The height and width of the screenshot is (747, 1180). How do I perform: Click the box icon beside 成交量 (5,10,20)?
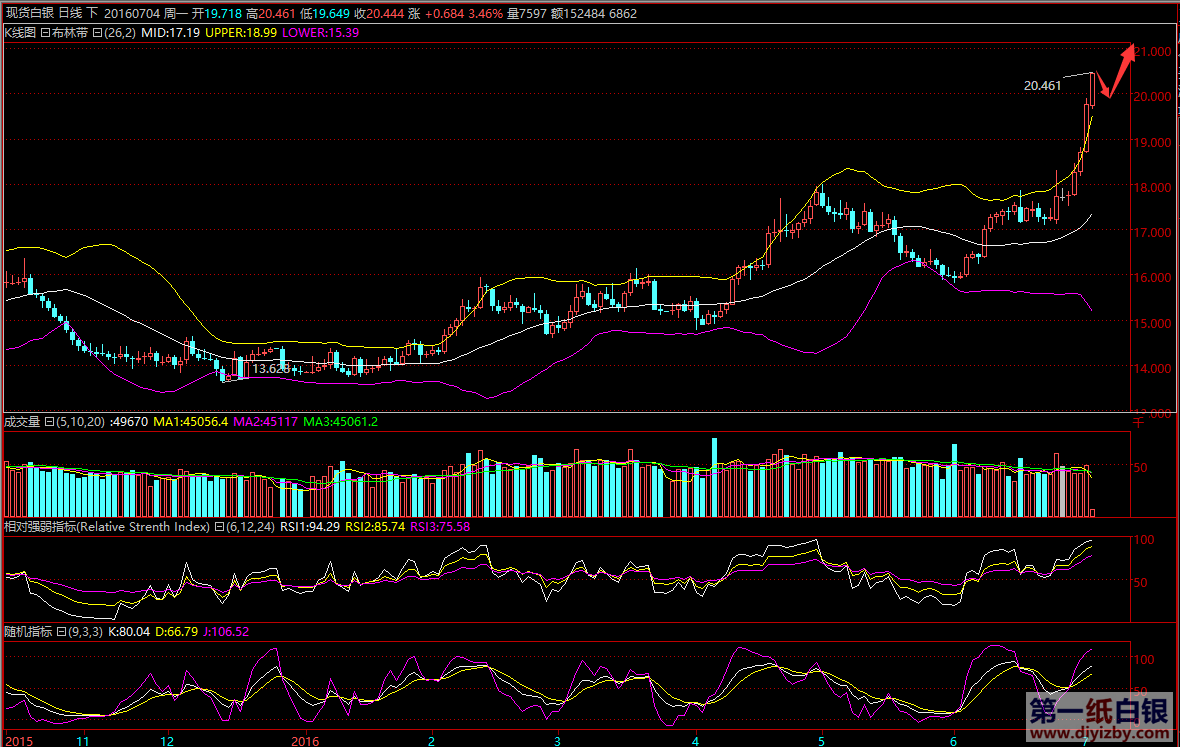pos(49,422)
